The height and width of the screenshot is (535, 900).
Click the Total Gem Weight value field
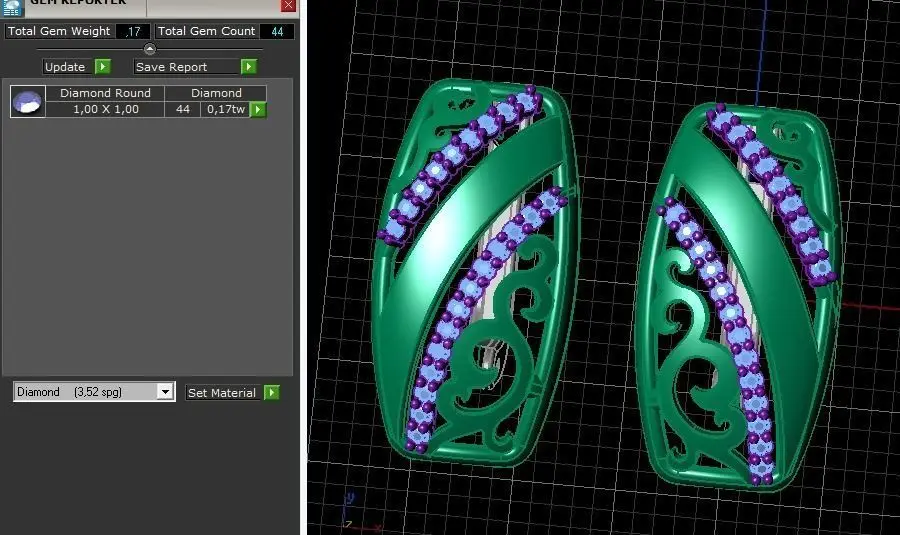(x=133, y=32)
